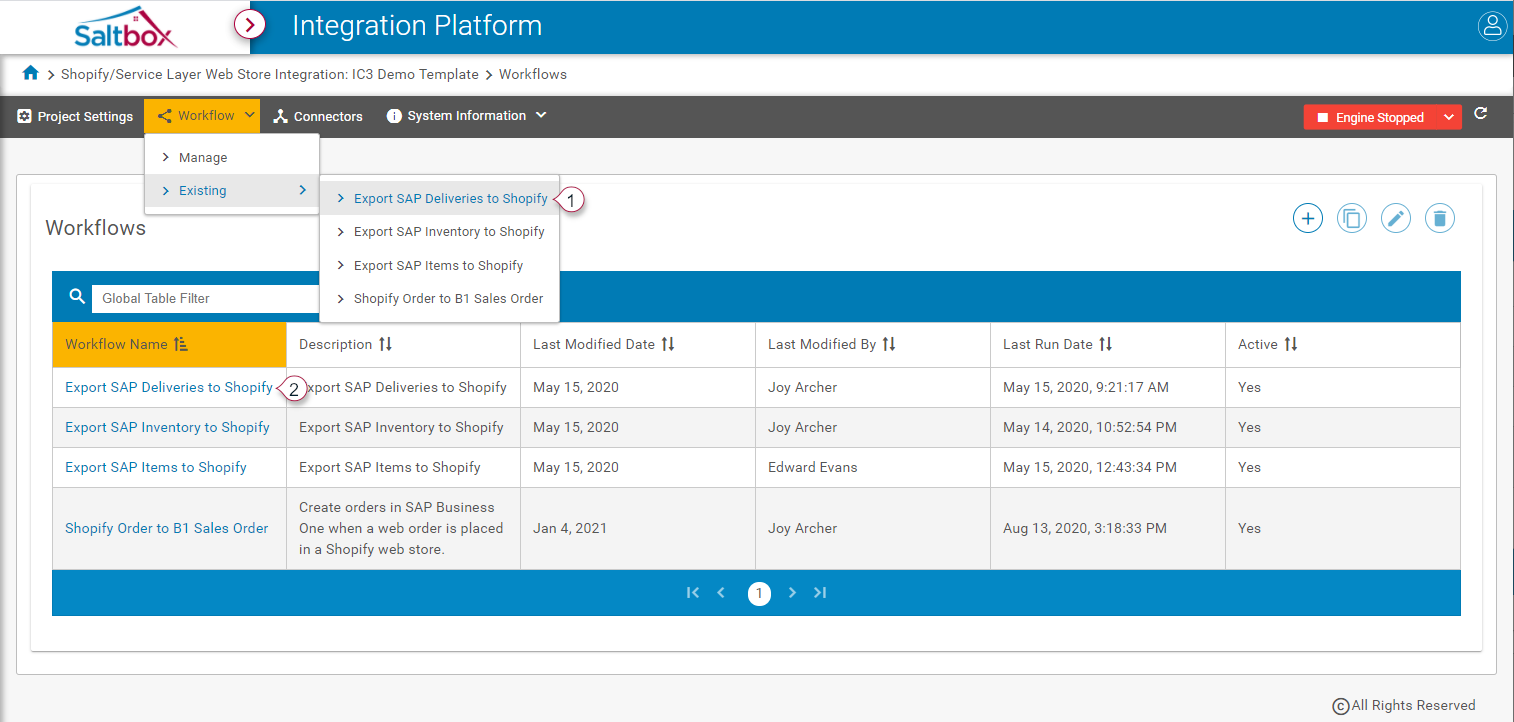Open Project Settings
Image resolution: width=1514 pixels, height=722 pixels.
click(x=75, y=116)
